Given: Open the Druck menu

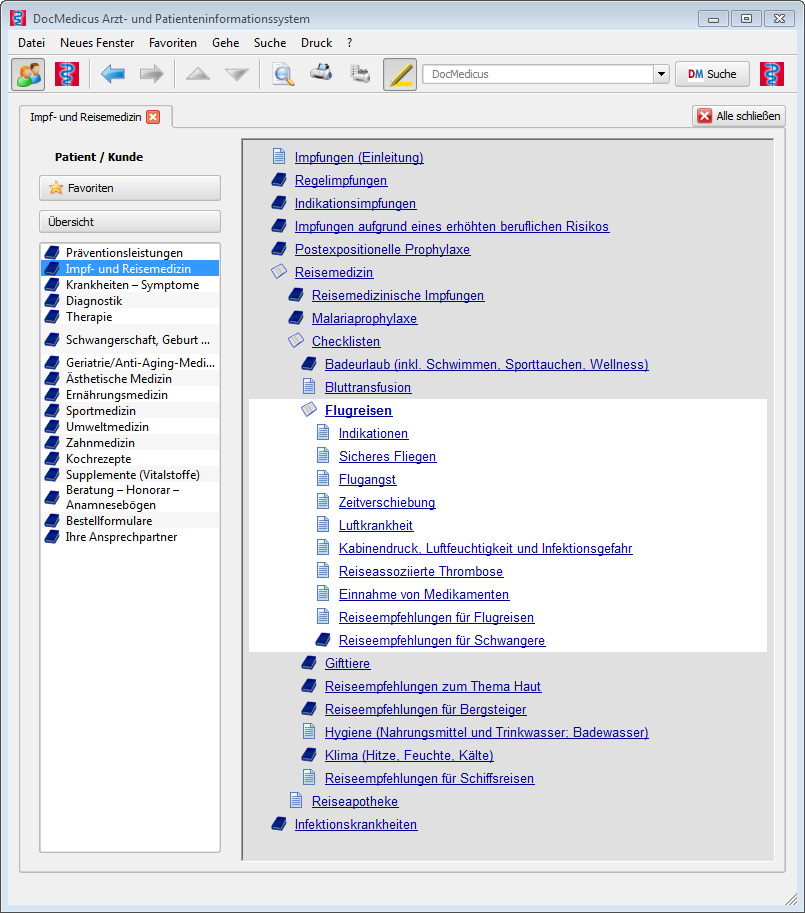Looking at the screenshot, I should (x=317, y=43).
